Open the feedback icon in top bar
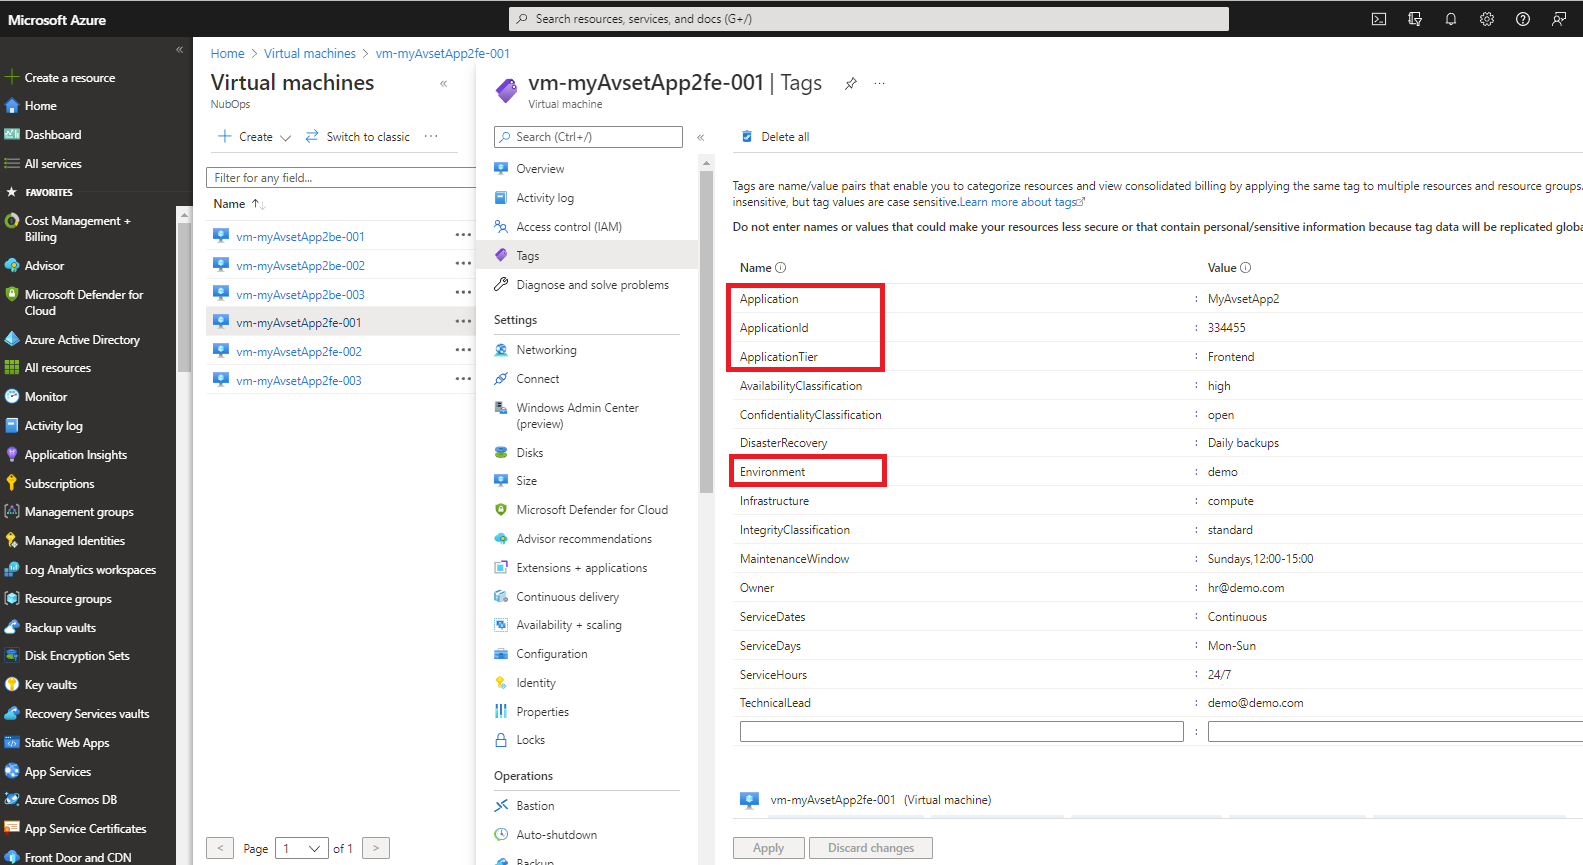The image size is (1583, 865). pos(1559,19)
